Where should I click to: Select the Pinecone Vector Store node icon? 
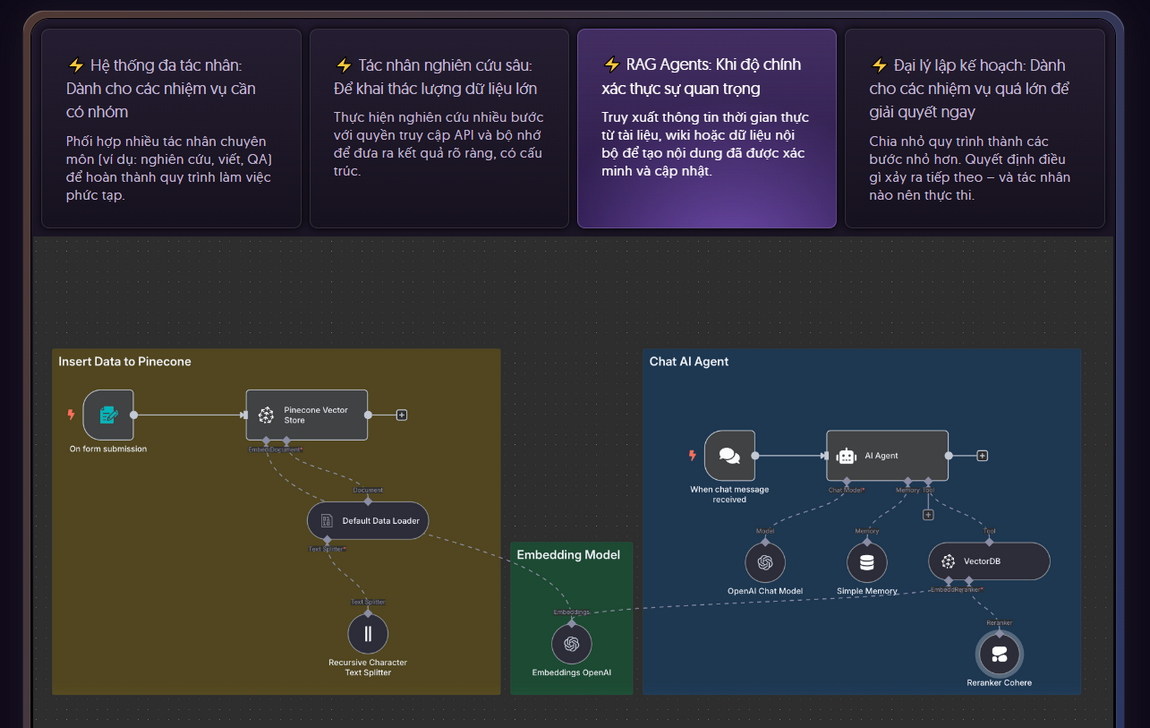click(x=265, y=414)
